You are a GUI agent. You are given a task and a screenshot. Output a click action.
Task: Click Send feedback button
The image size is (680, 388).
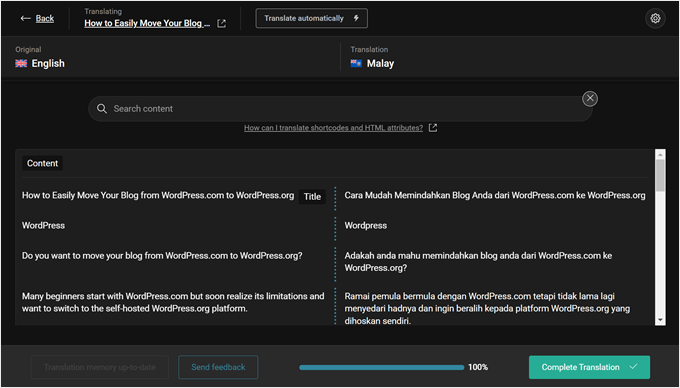(x=218, y=367)
